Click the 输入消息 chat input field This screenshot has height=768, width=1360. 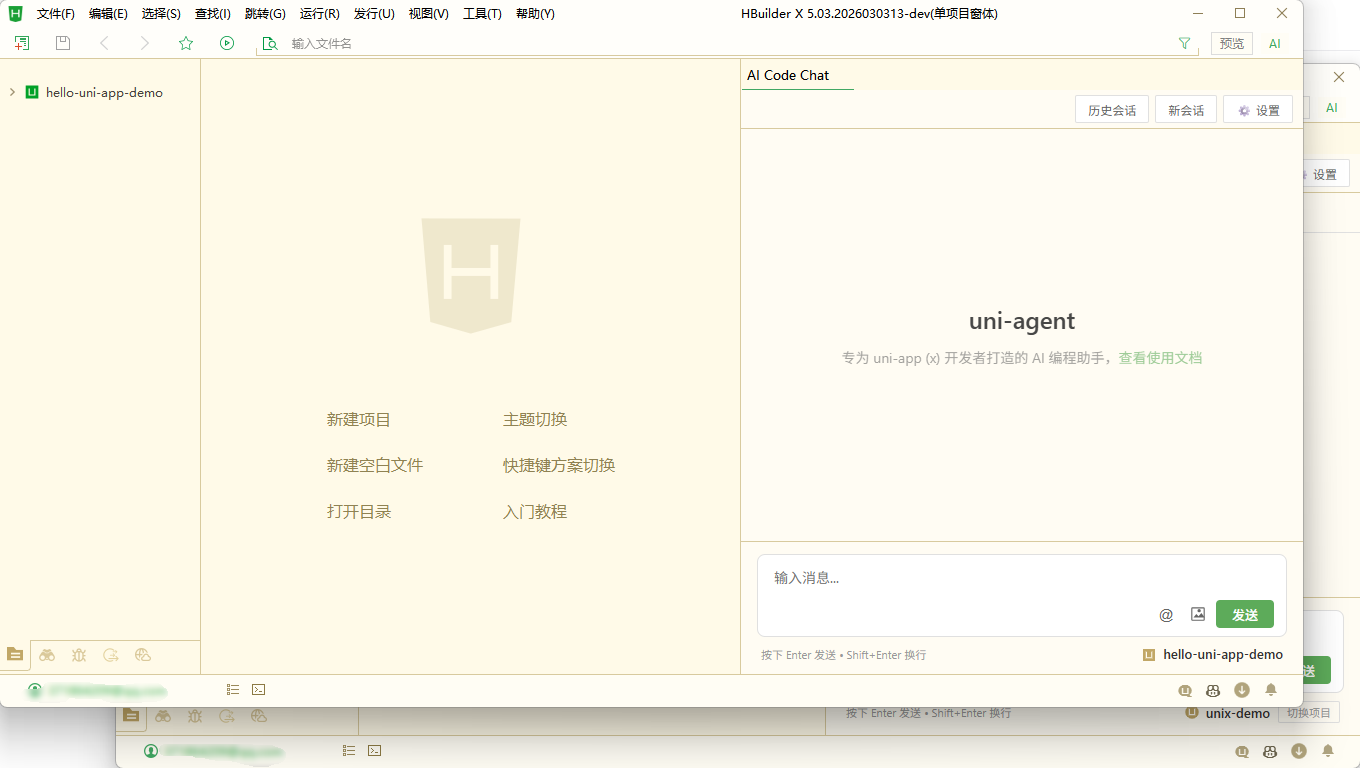click(950, 578)
